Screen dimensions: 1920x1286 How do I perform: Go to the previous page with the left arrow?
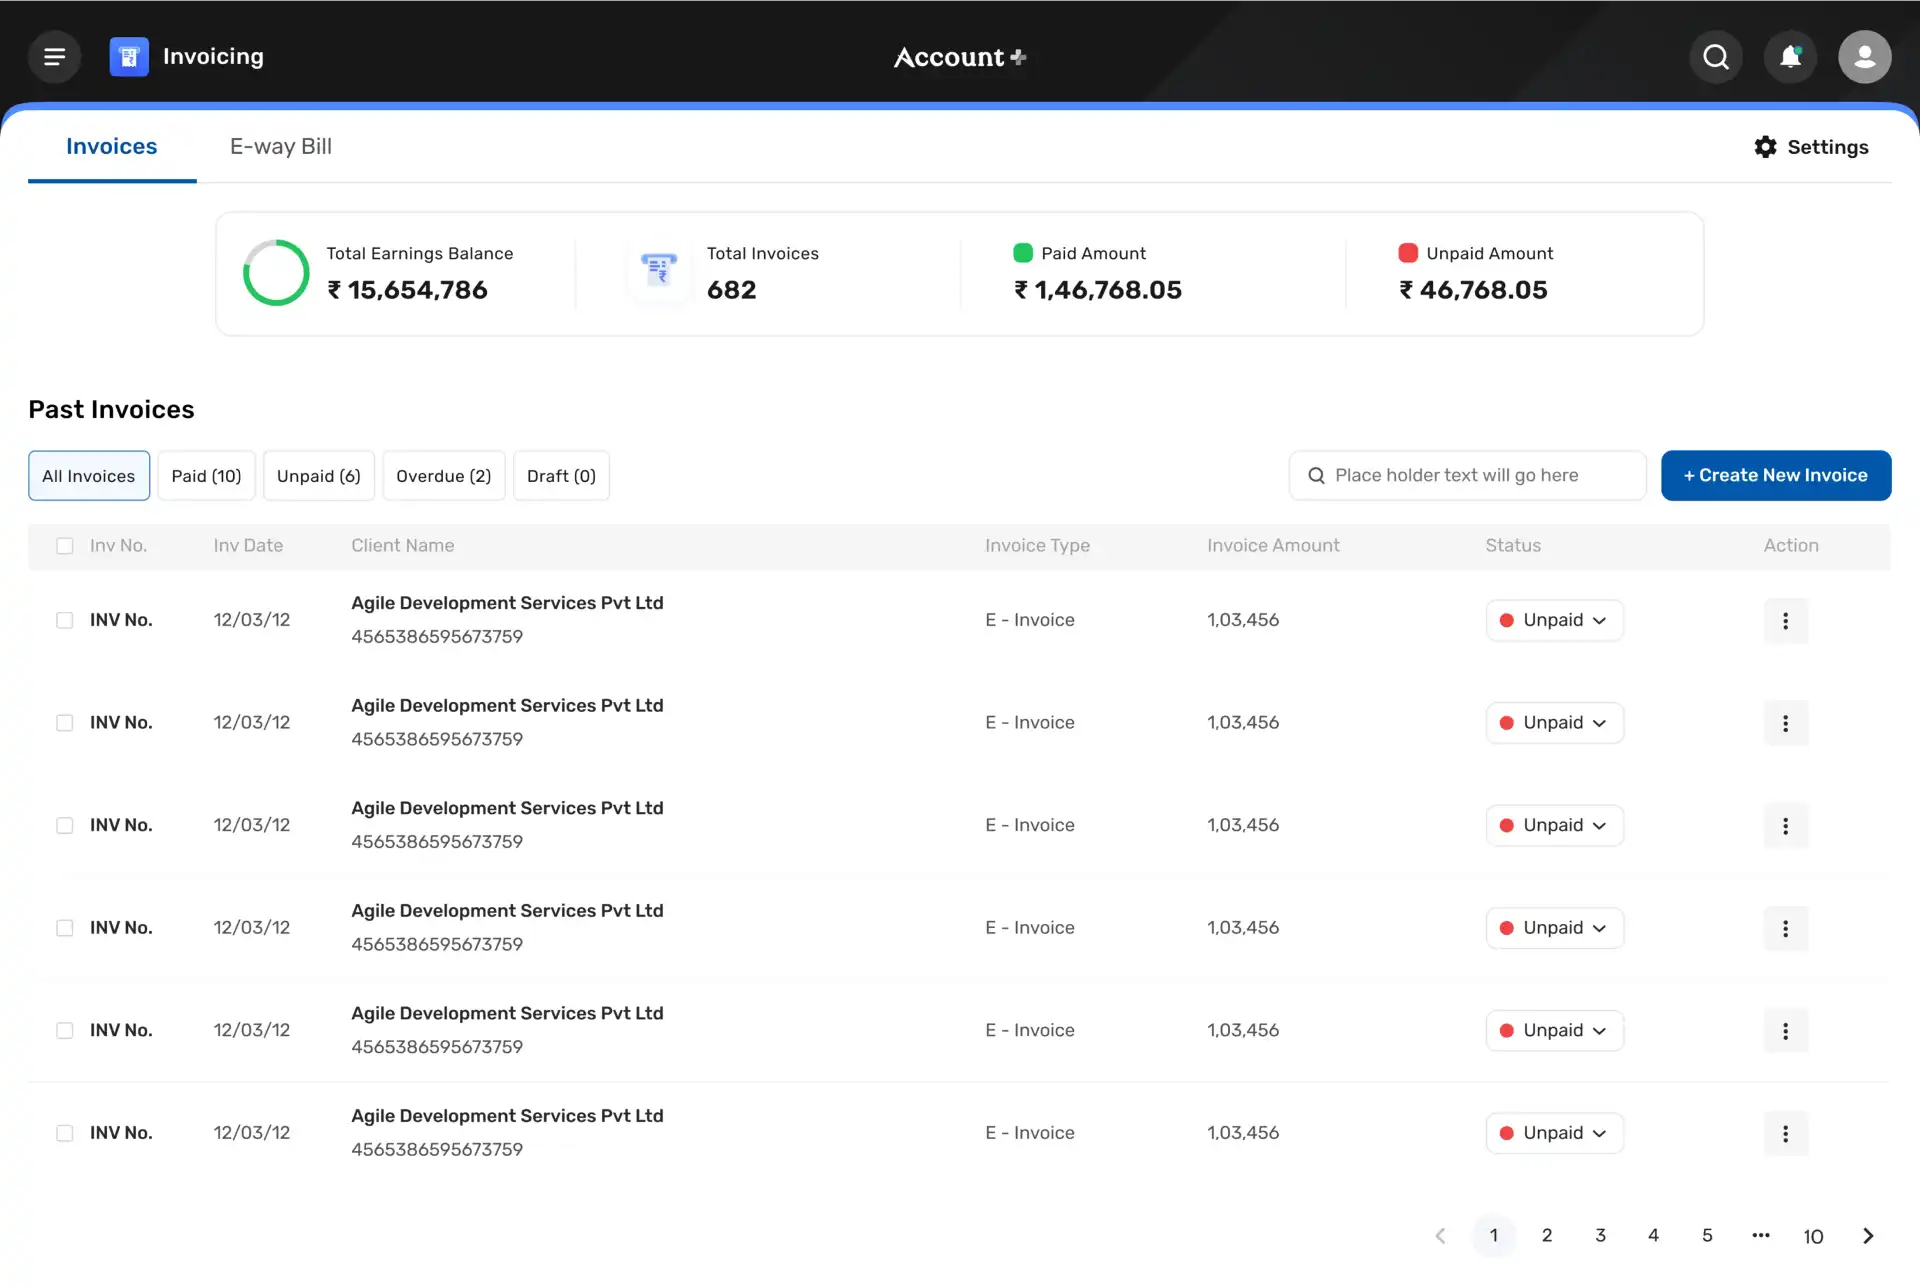tap(1440, 1236)
